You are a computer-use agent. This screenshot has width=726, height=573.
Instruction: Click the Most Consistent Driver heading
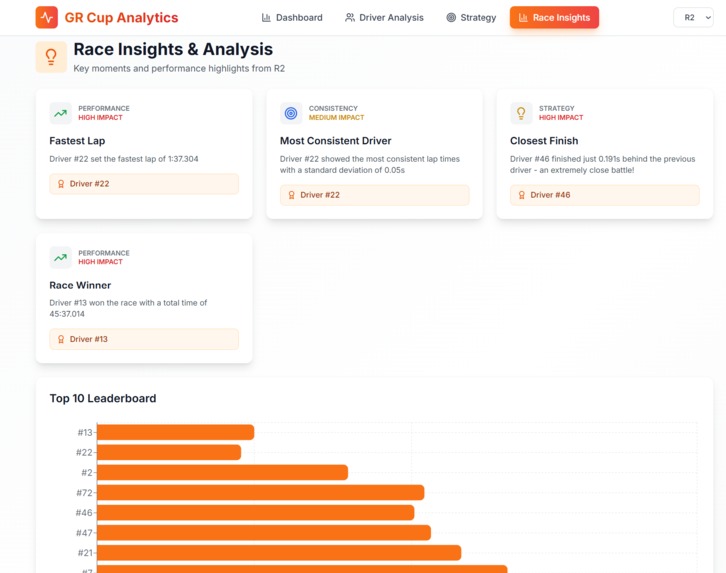pos(336,141)
